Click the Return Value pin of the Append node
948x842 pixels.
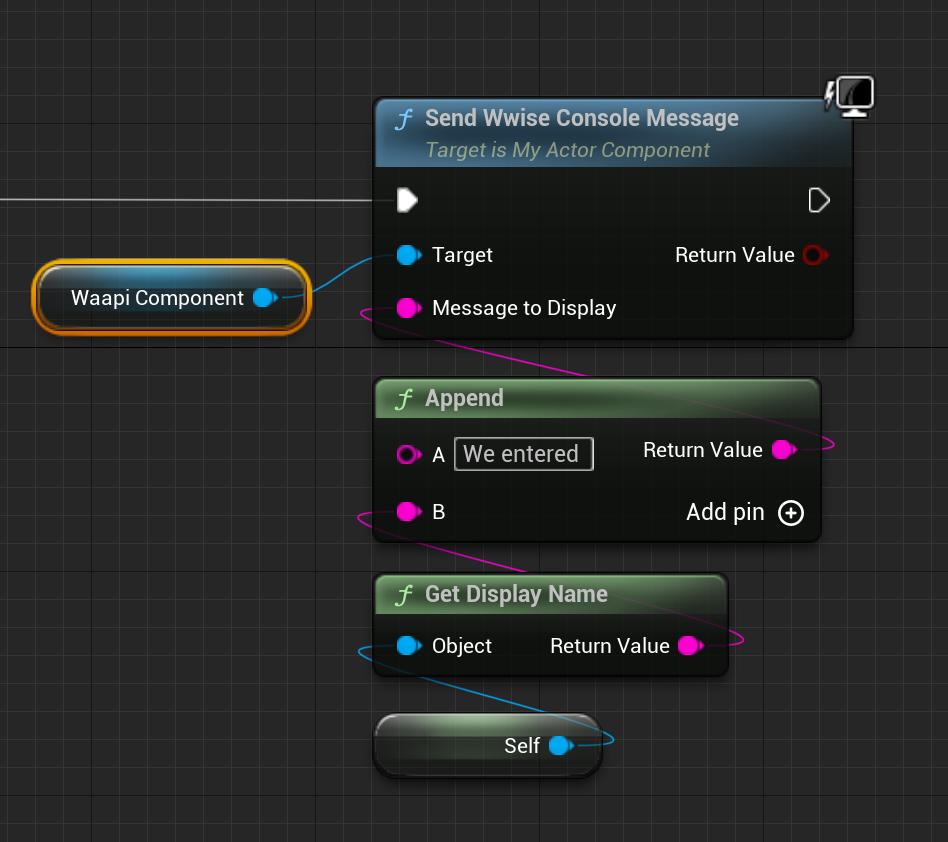pyautogui.click(x=783, y=450)
